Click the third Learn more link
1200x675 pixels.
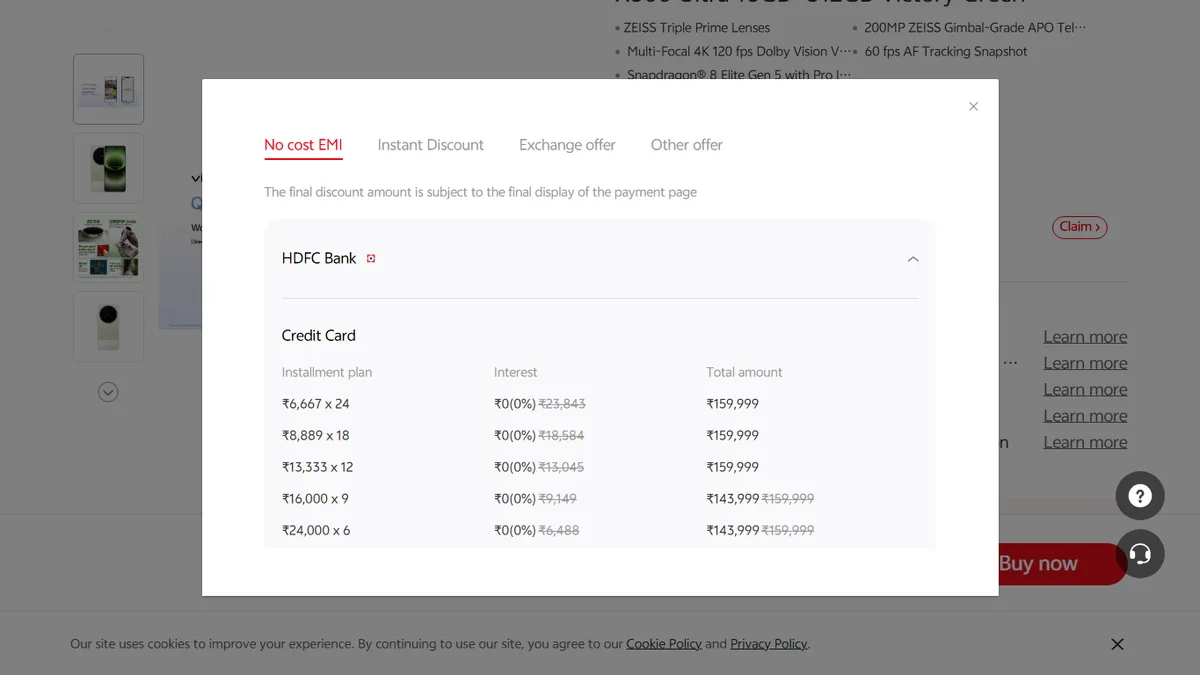[x=1085, y=390]
